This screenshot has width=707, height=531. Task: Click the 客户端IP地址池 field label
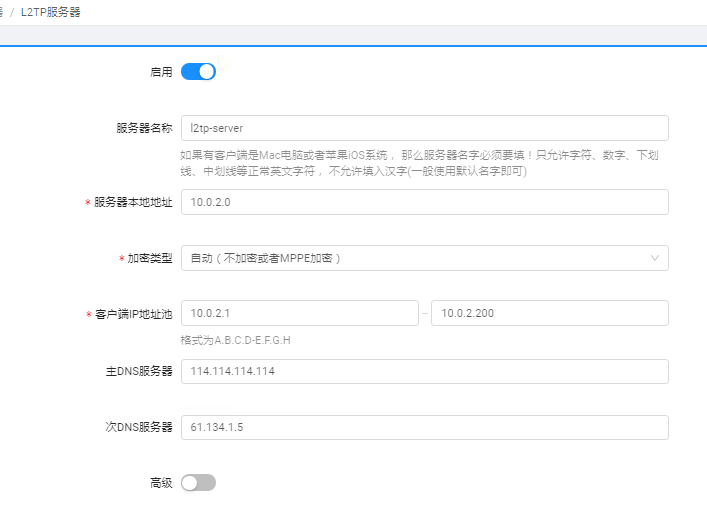click(x=133, y=314)
